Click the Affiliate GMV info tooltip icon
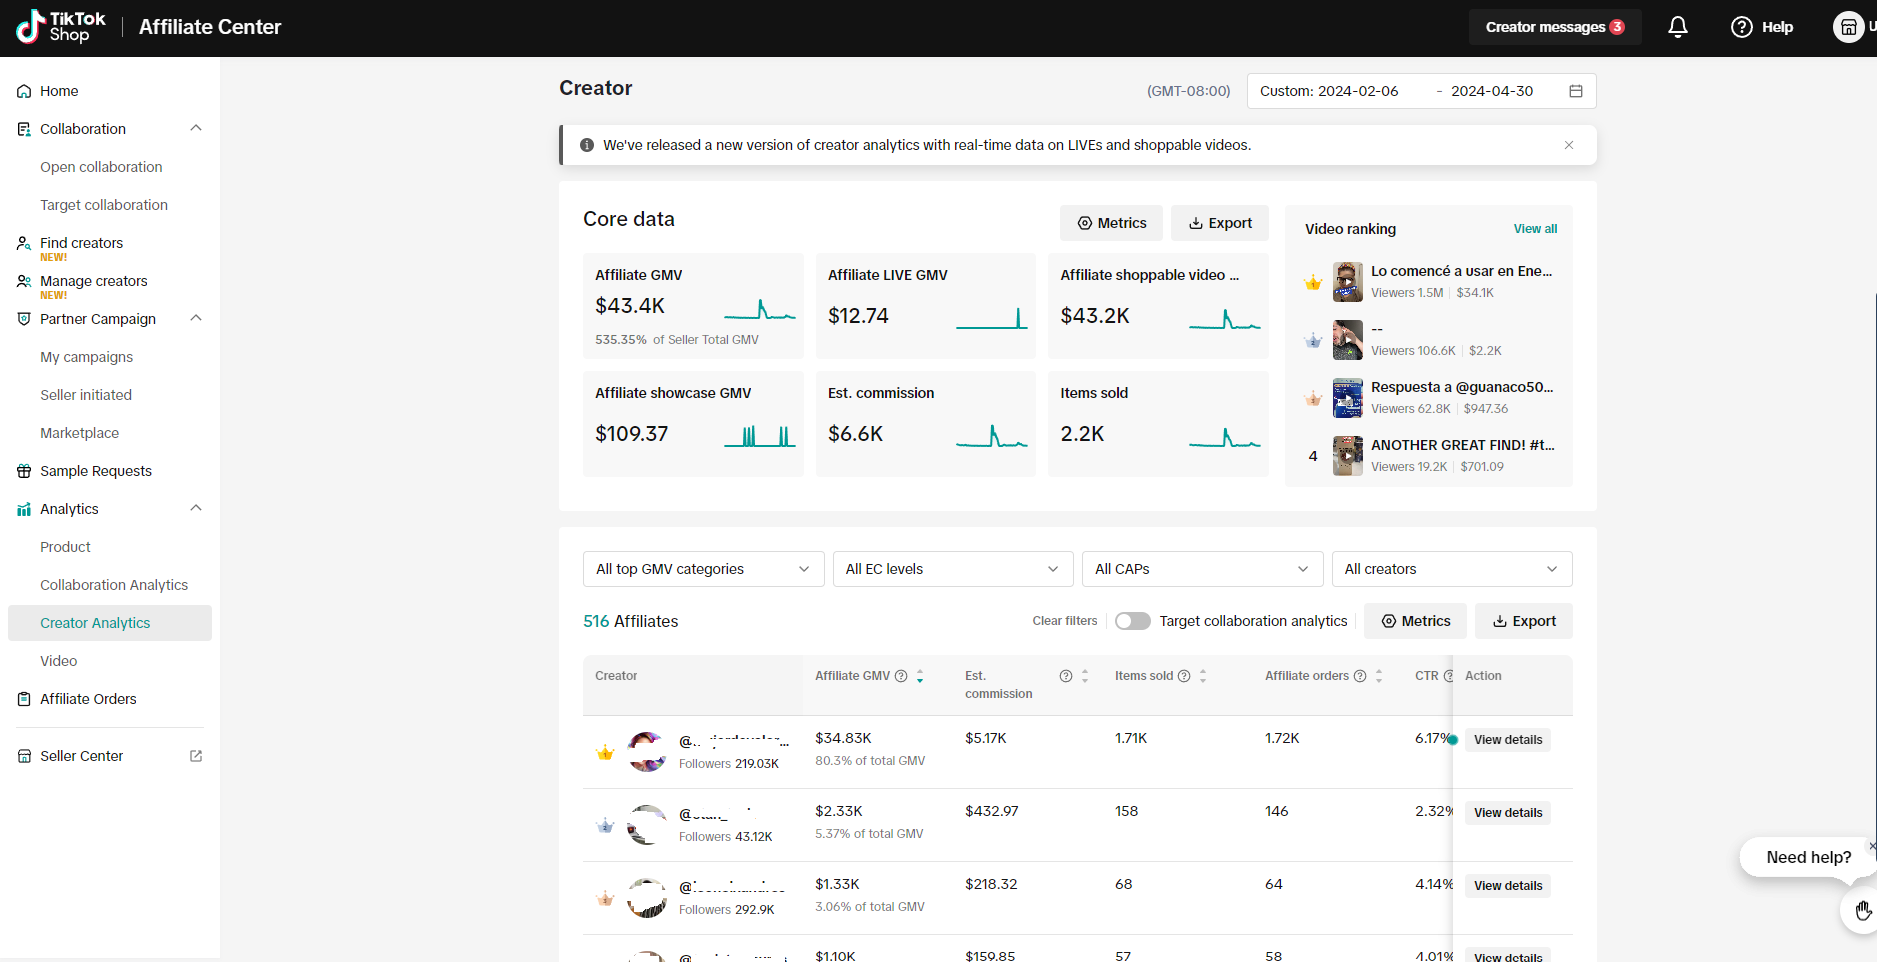 click(x=901, y=676)
